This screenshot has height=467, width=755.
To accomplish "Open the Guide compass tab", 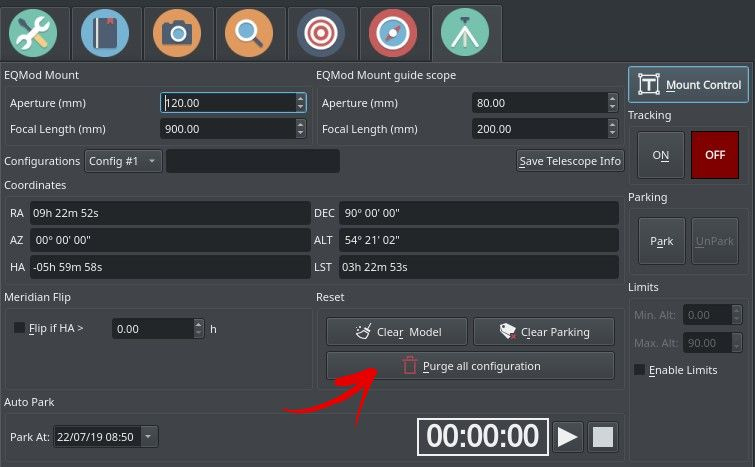I will (393, 33).
